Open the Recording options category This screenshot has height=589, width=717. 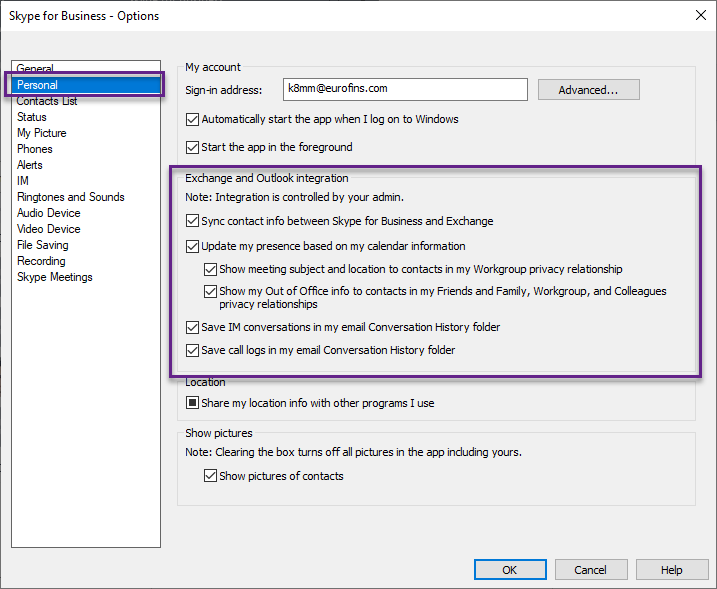point(41,261)
